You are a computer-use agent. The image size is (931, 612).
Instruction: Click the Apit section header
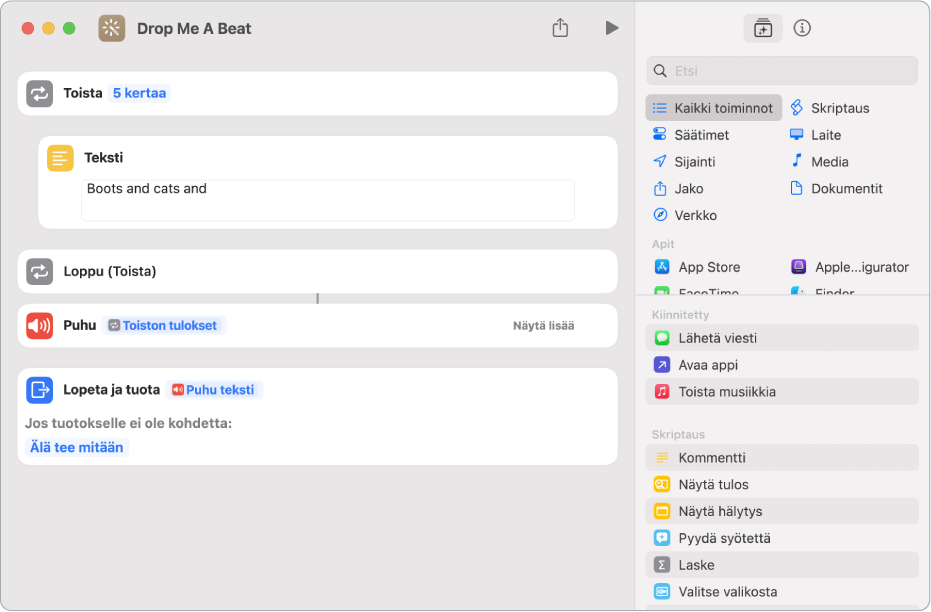pos(663,244)
